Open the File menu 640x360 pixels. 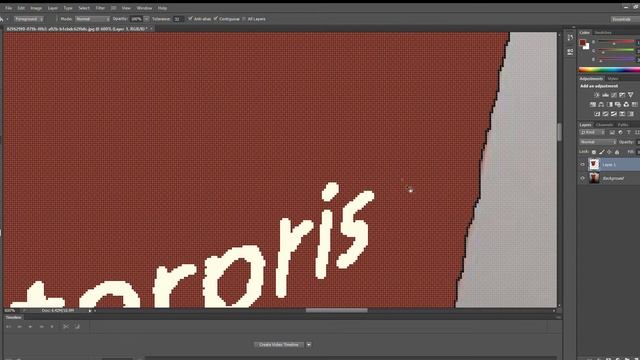pos(8,8)
